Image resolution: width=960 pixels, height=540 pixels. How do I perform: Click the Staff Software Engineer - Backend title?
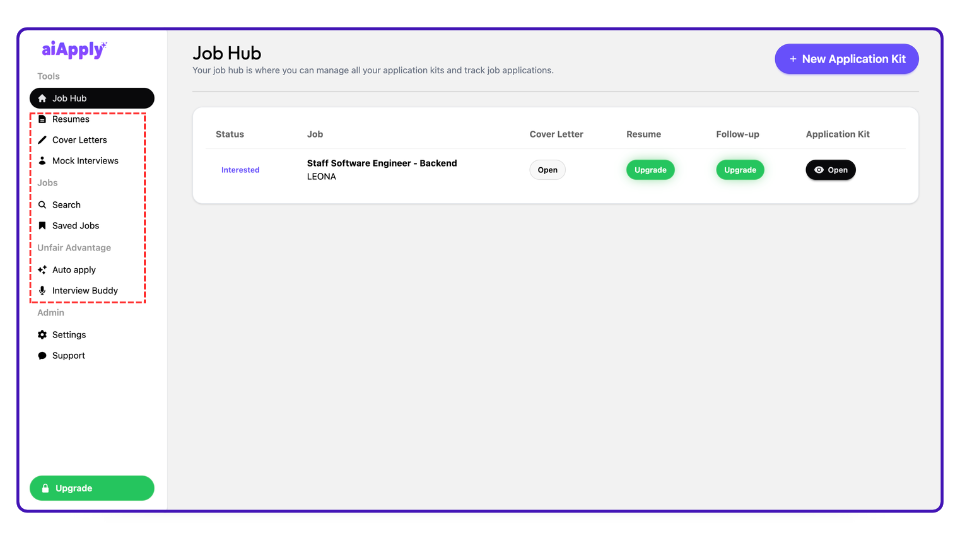[x=382, y=163]
